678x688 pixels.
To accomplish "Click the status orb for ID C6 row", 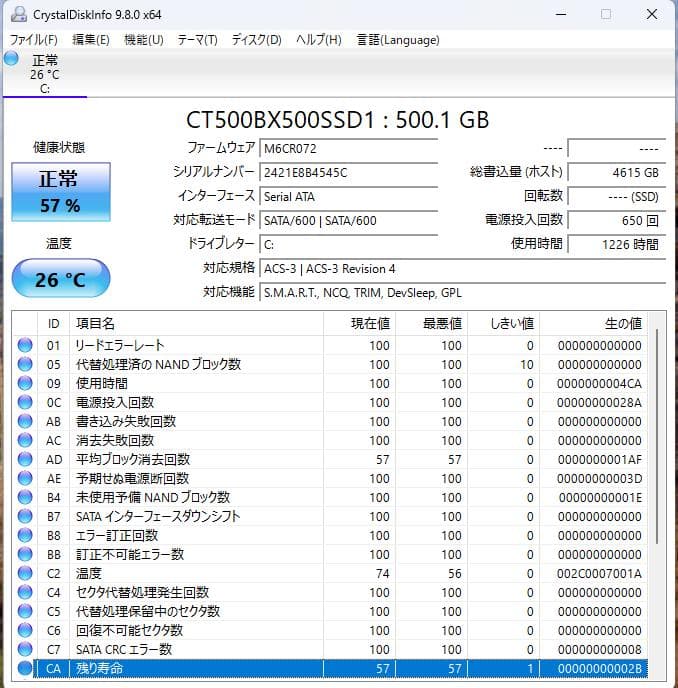I will (25, 630).
